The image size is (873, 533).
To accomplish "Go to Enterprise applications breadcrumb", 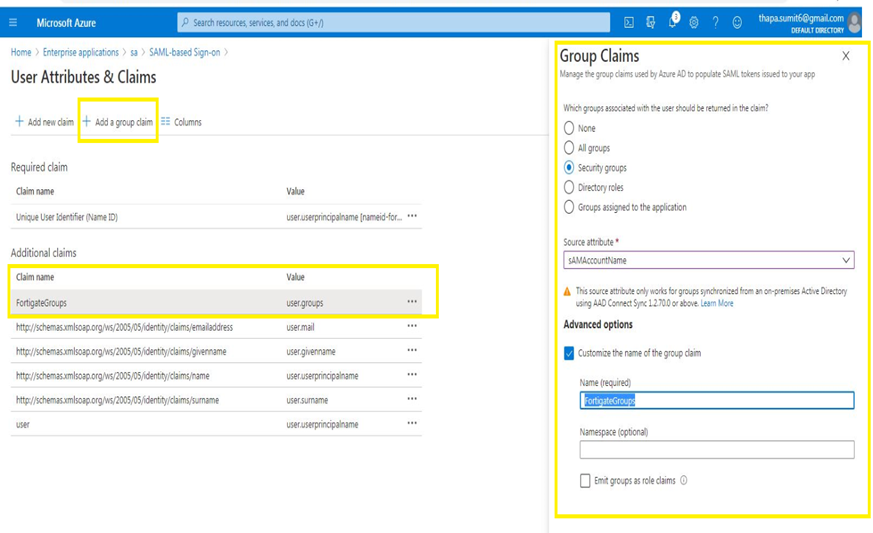I will 81,52.
